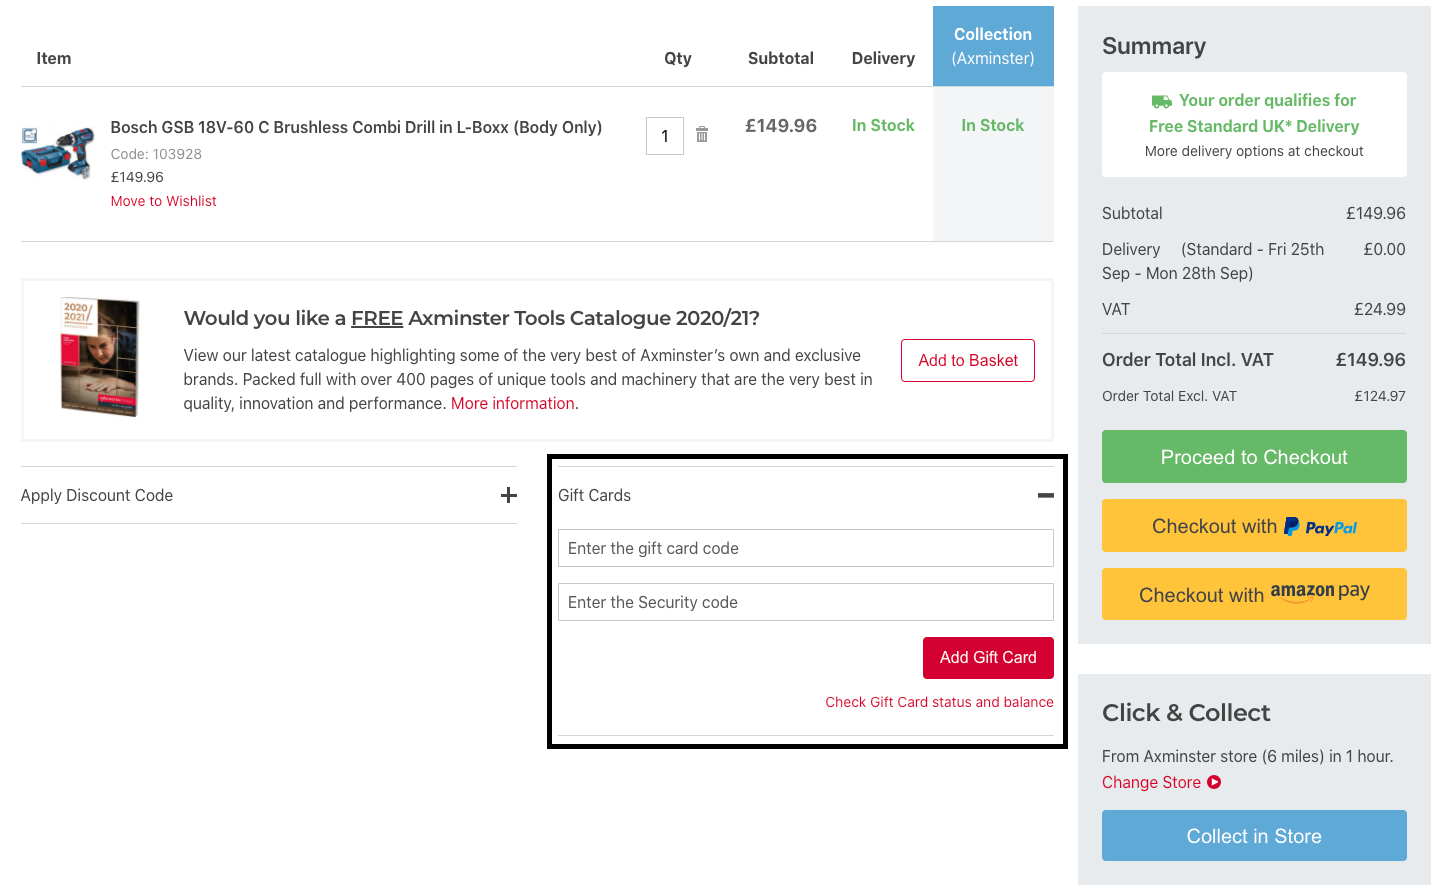Screen dimensions: 1444x893
Task: Focus the Security code input field
Action: tap(805, 602)
